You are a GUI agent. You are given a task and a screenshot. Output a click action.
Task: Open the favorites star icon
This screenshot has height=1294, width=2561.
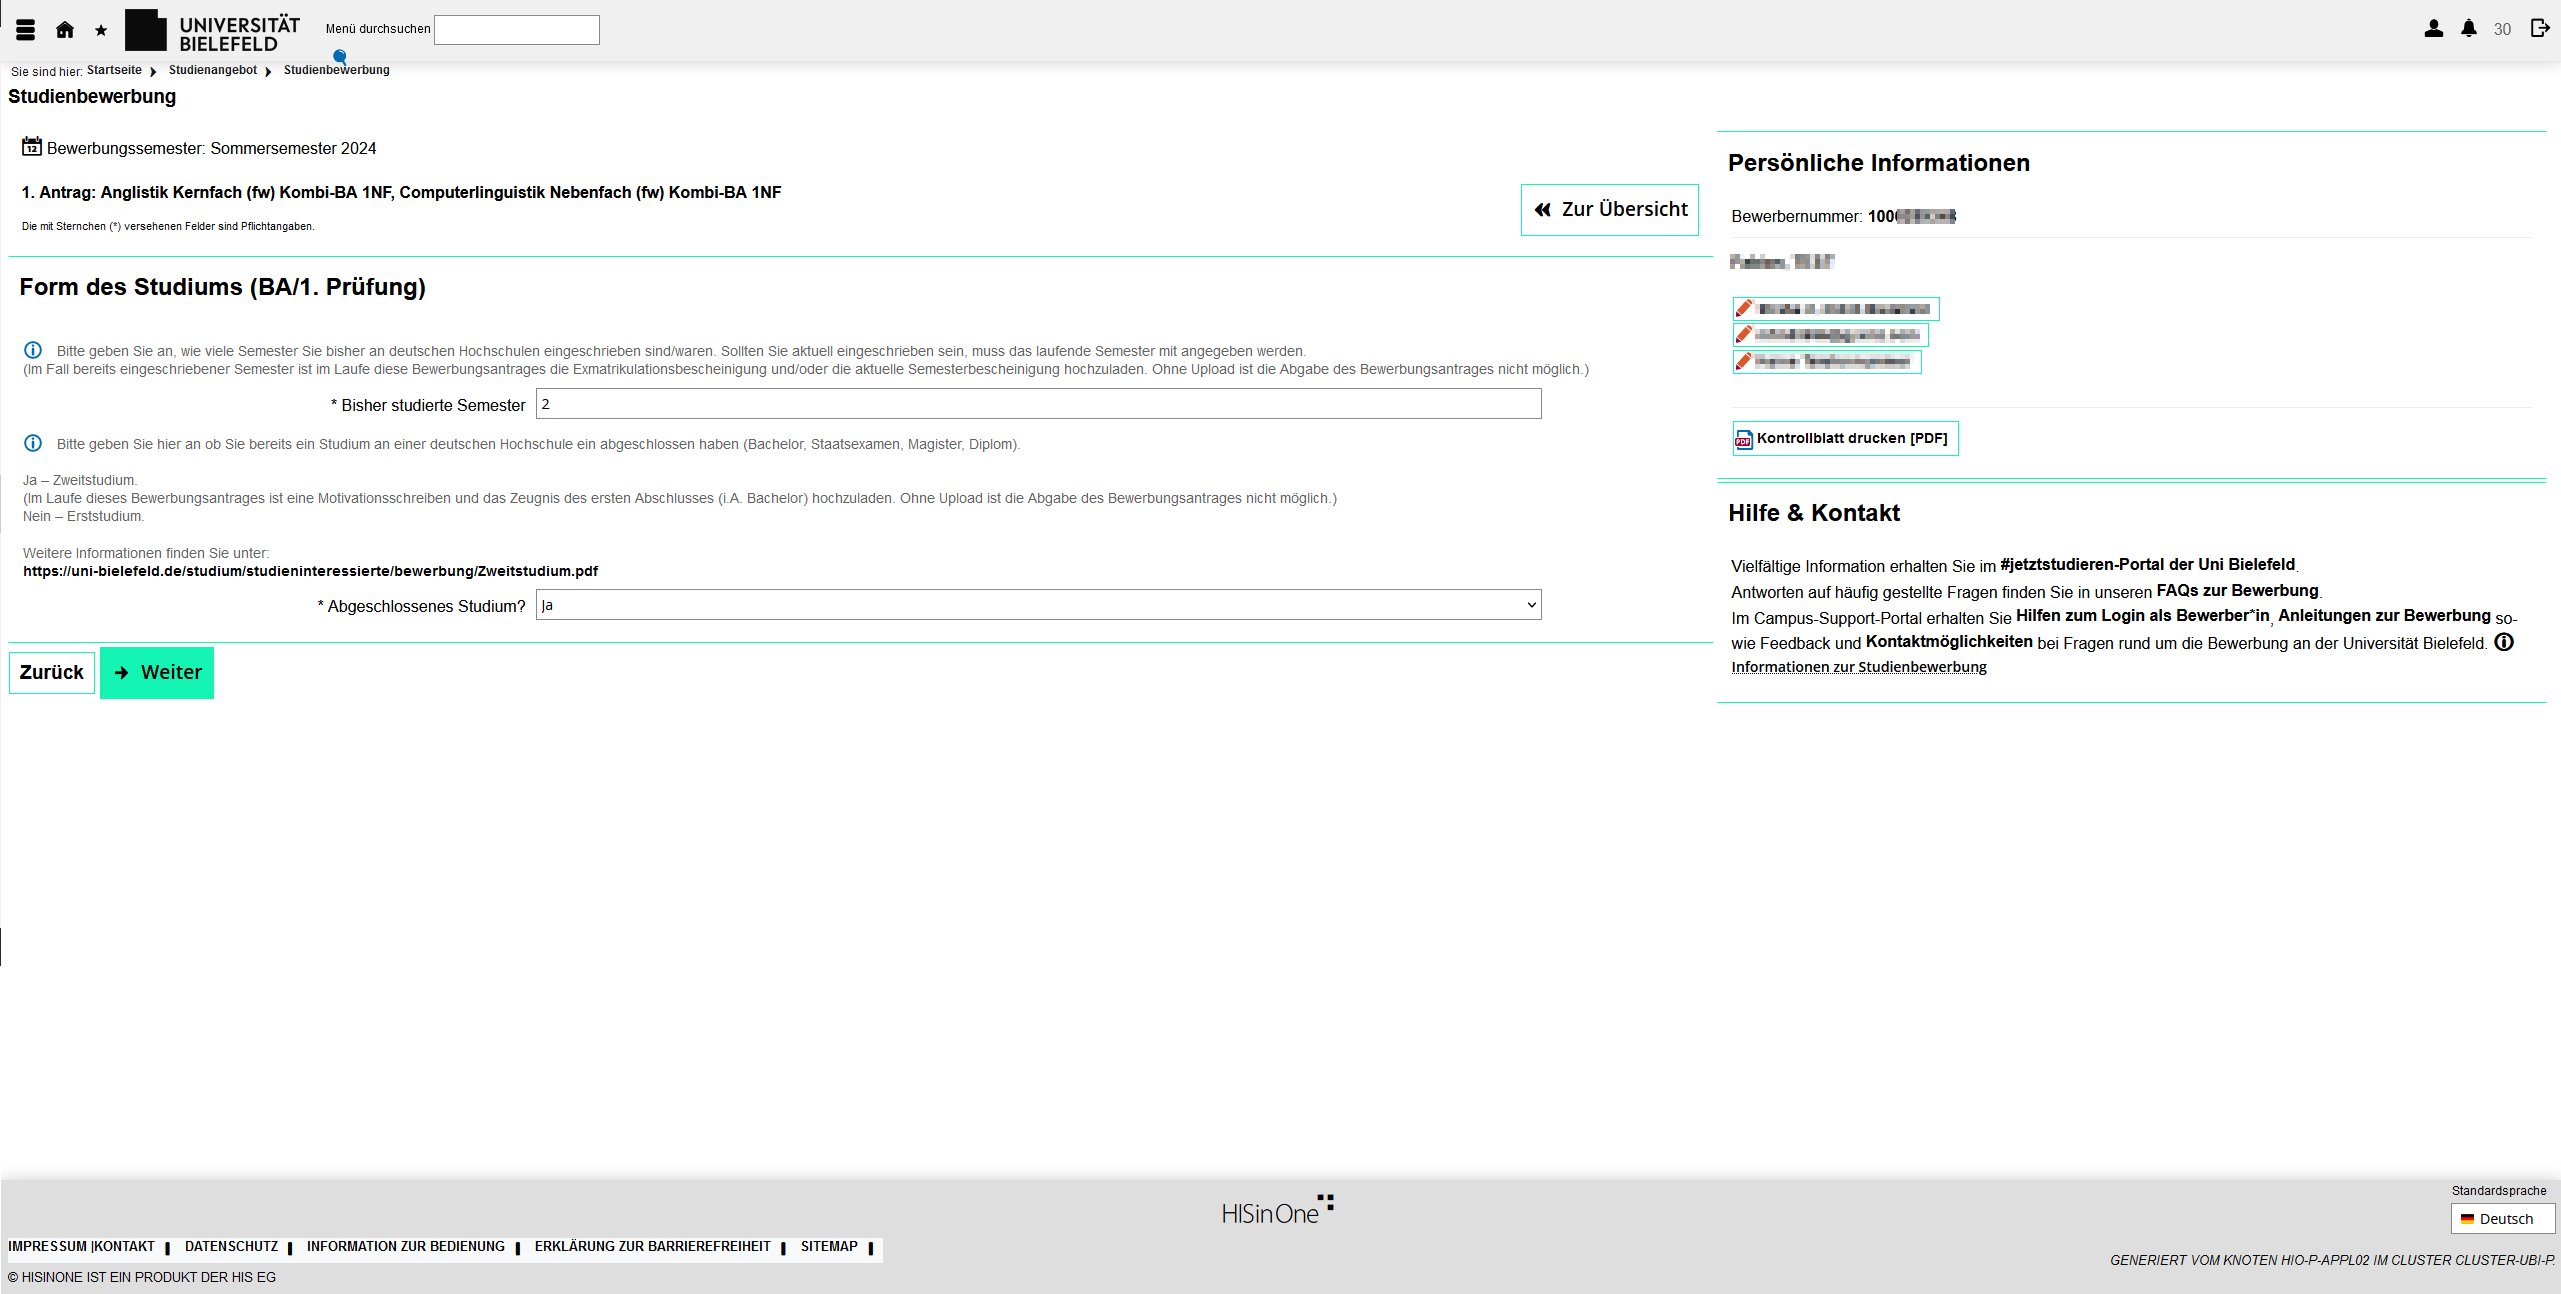101,31
